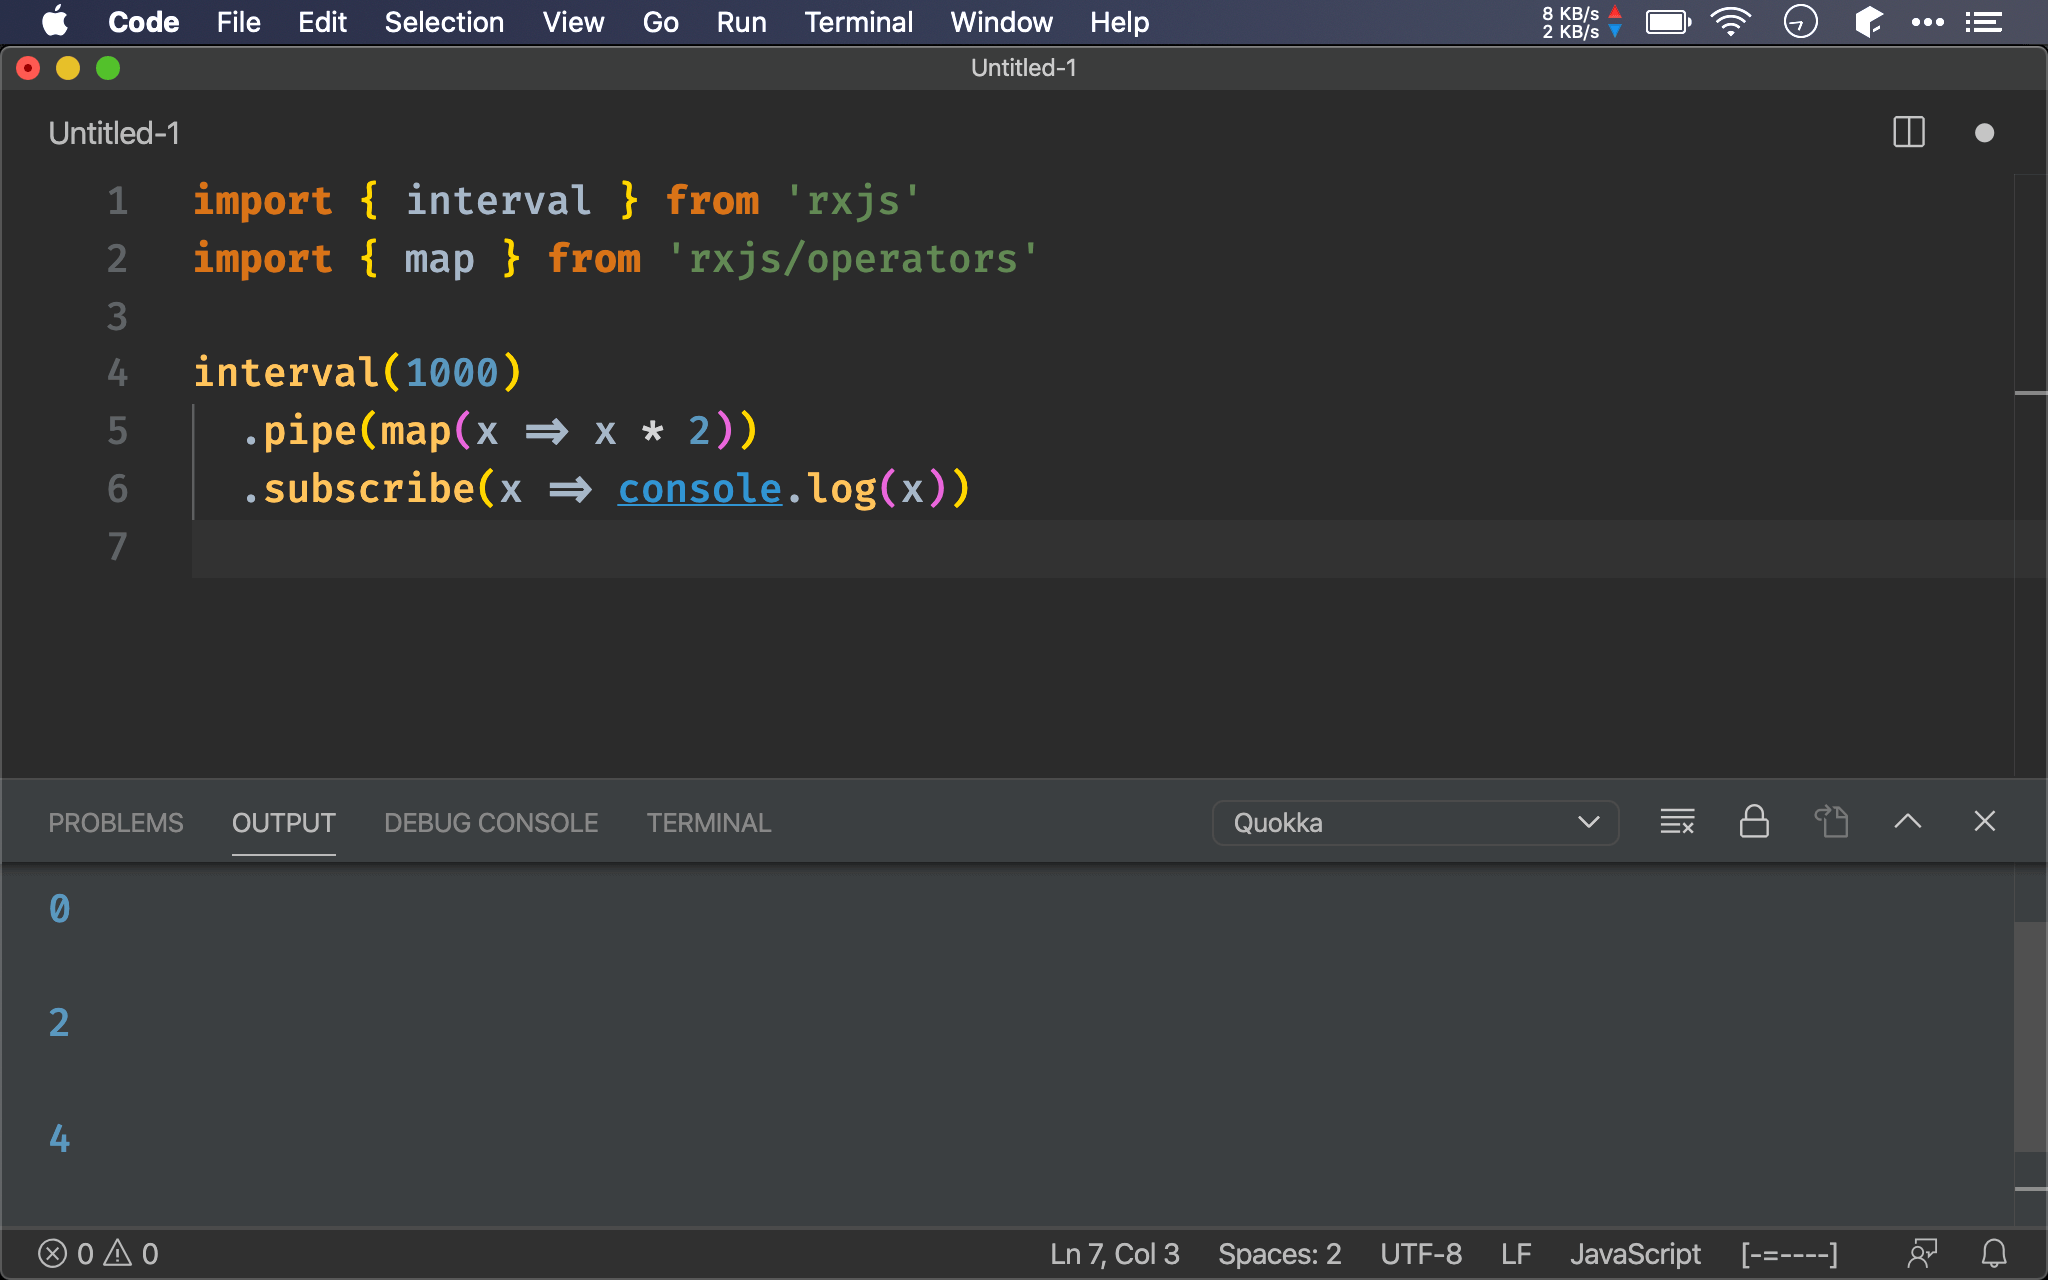2048x1280 pixels.
Task: Close the bottom panel
Action: [1984, 822]
